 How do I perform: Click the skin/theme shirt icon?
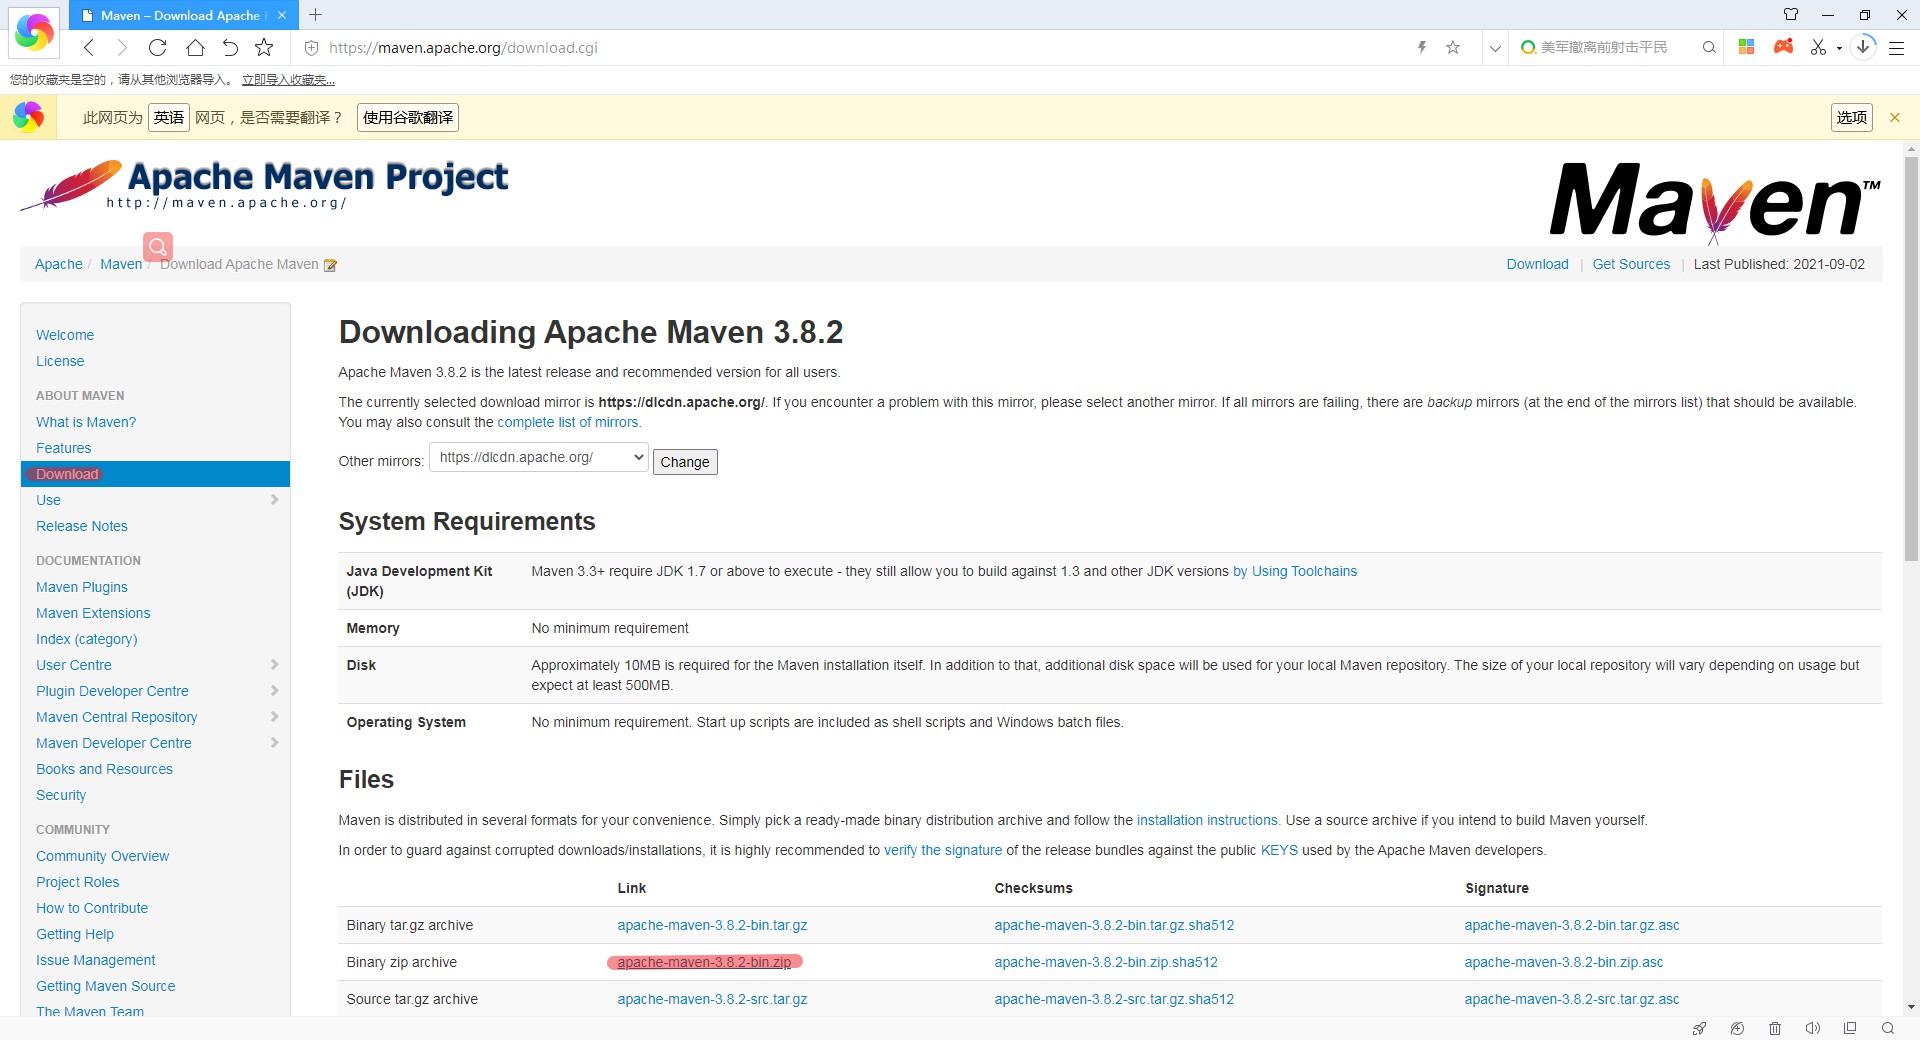click(x=1791, y=14)
